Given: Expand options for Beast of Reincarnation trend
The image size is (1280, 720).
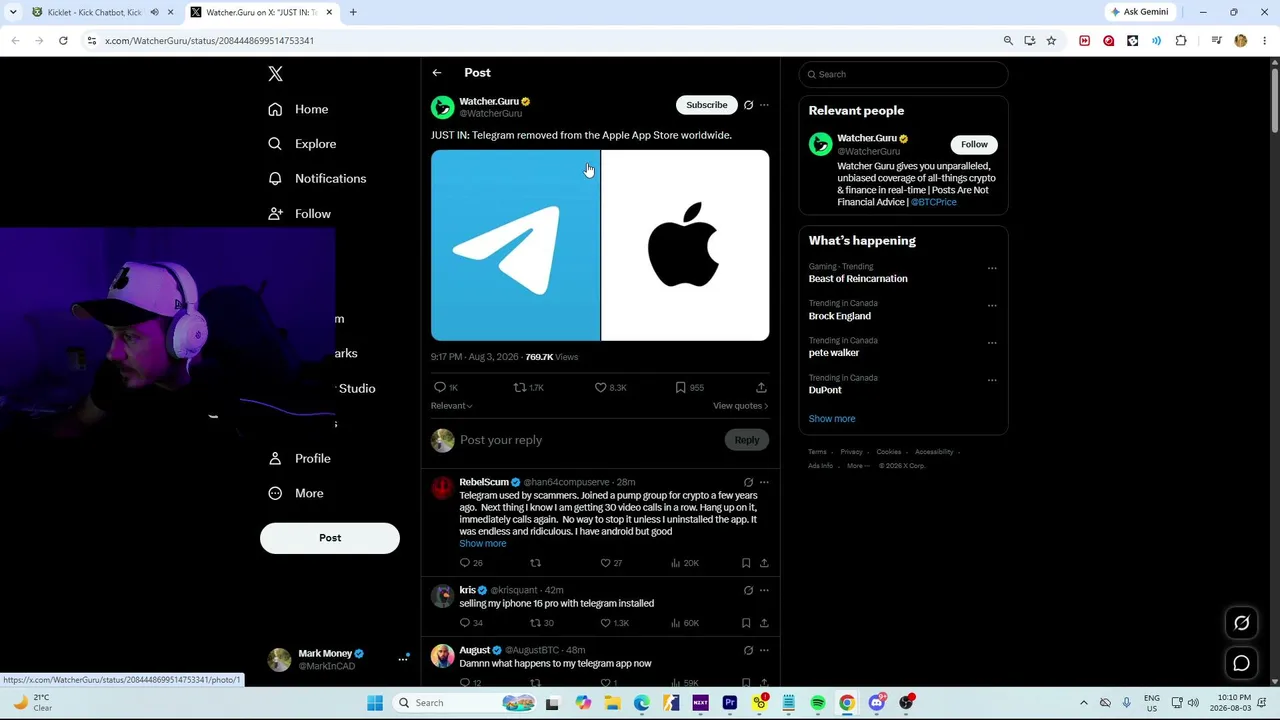Looking at the screenshot, I should [x=992, y=268].
